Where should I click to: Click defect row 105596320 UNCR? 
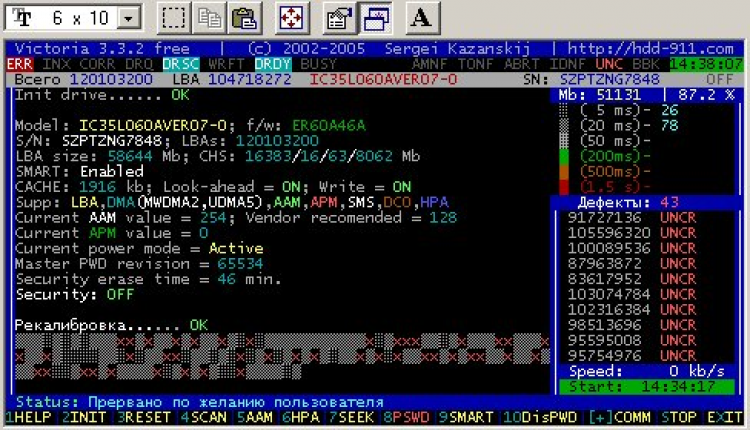tap(632, 233)
